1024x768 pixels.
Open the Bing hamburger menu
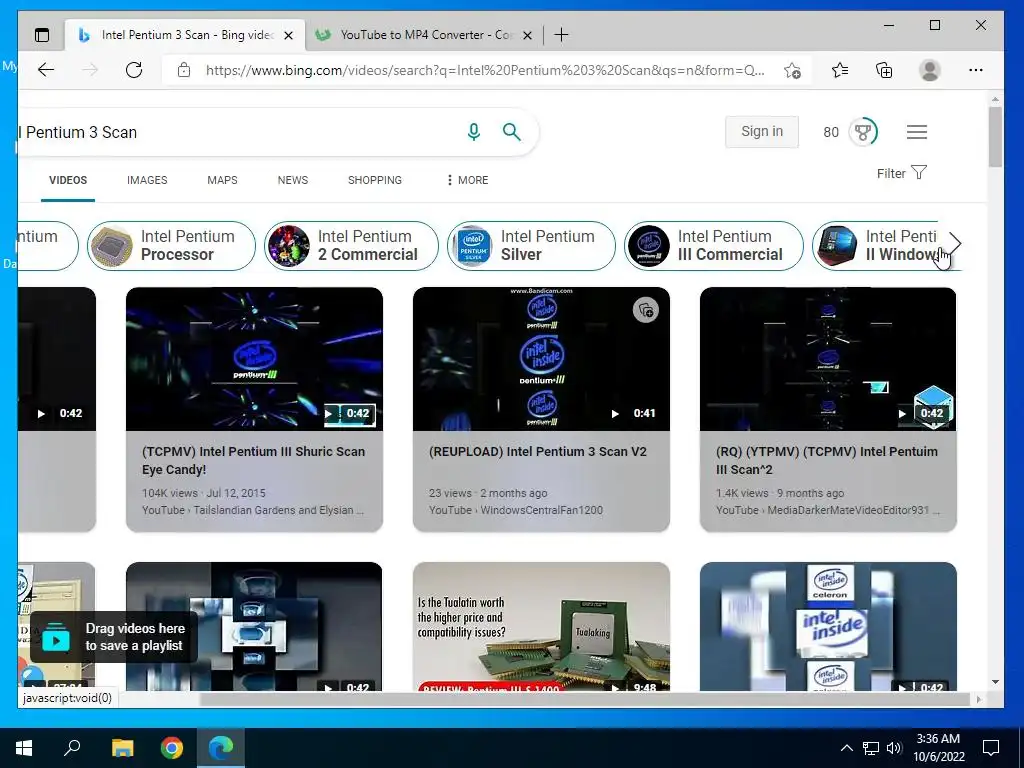tap(917, 132)
